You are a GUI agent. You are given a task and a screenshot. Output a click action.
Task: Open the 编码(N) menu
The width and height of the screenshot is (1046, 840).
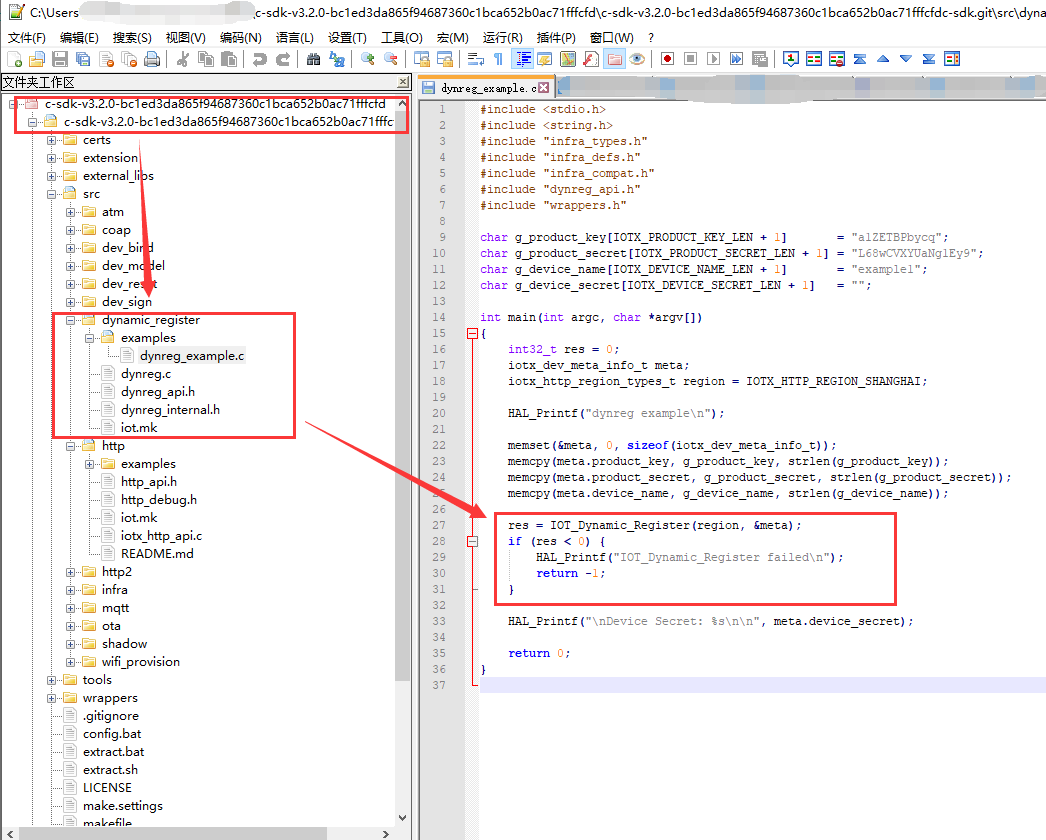click(x=241, y=38)
